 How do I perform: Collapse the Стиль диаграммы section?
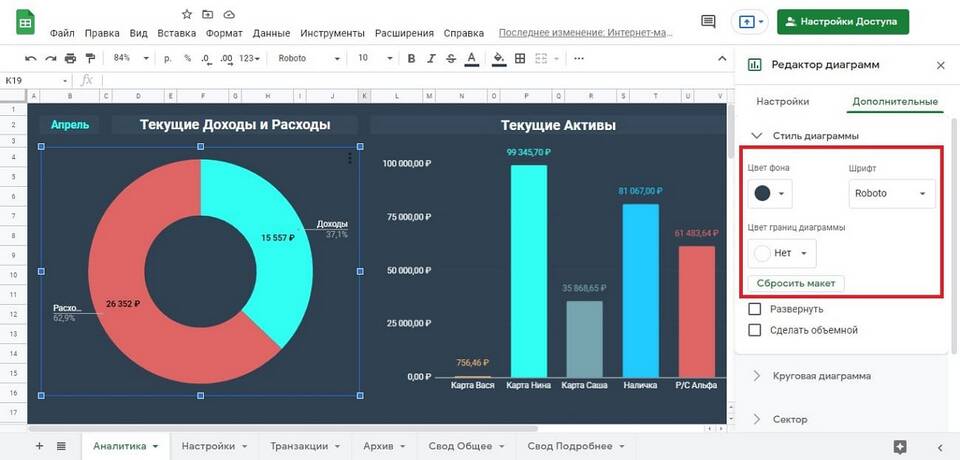756,135
